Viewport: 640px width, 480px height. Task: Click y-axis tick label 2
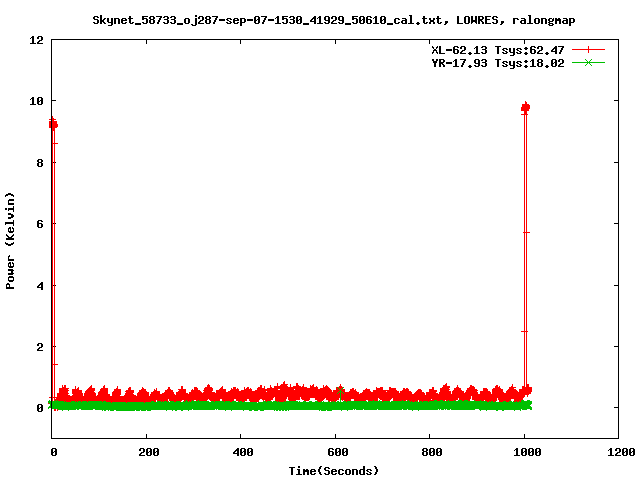coord(40,347)
